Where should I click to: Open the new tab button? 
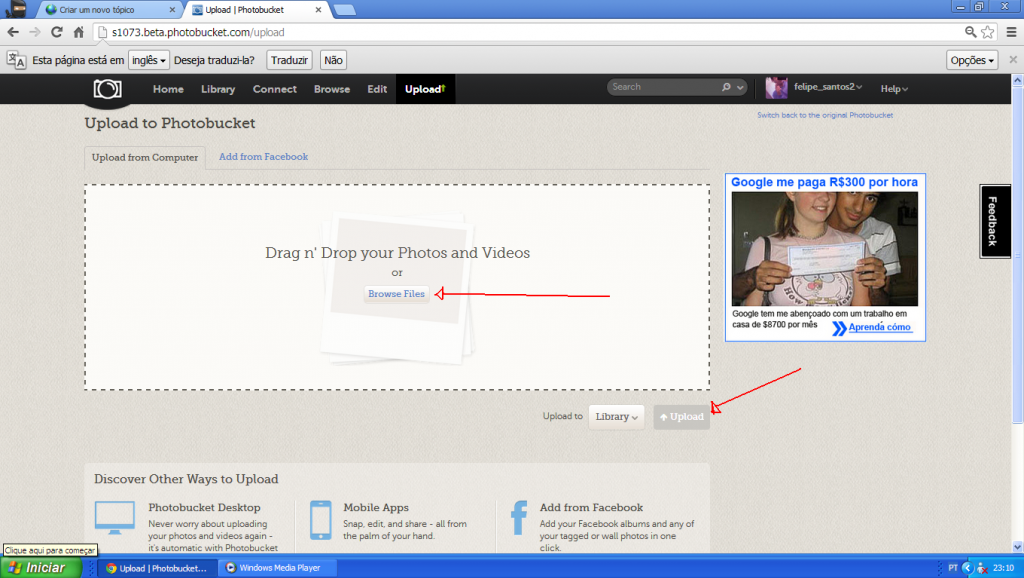point(344,10)
